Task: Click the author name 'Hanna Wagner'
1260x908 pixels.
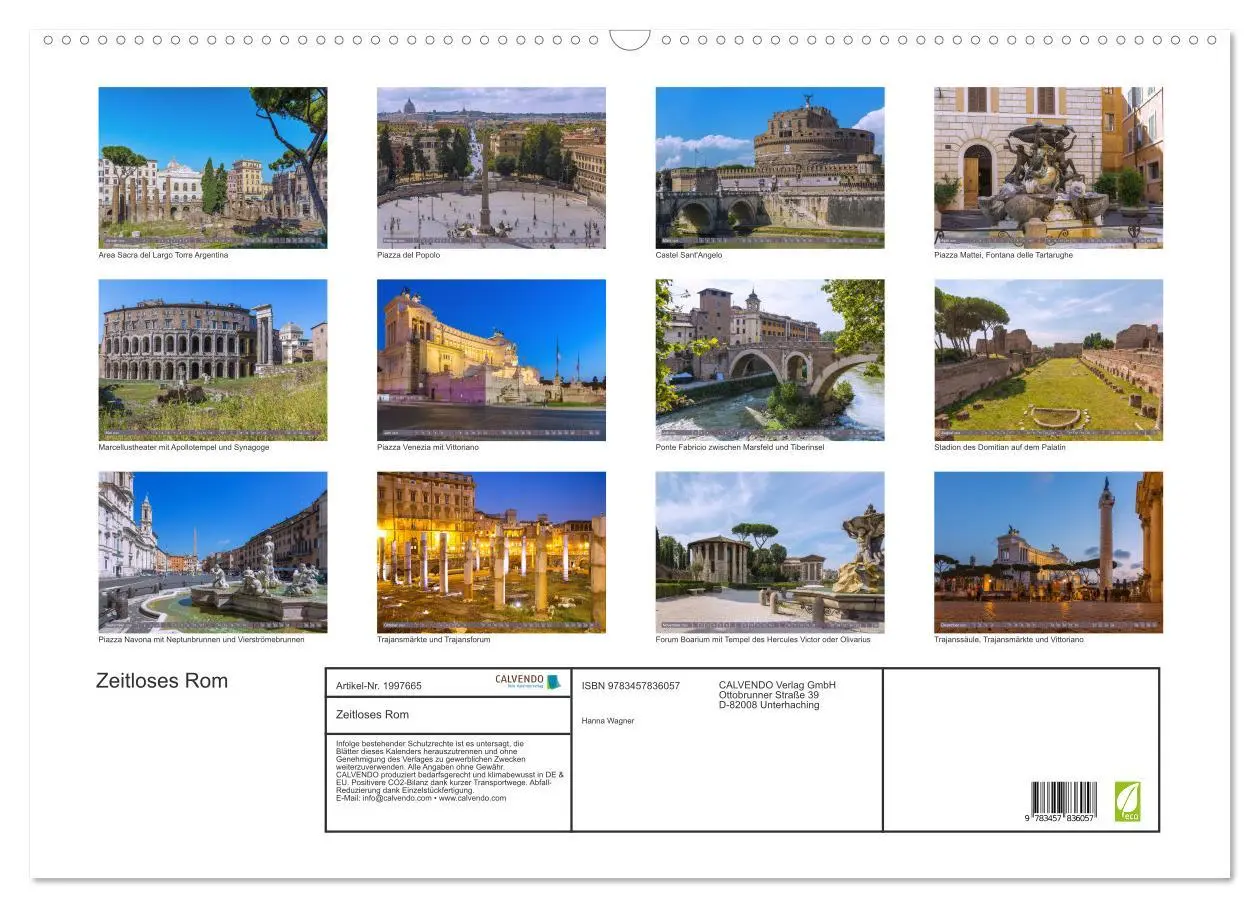Action: (608, 720)
